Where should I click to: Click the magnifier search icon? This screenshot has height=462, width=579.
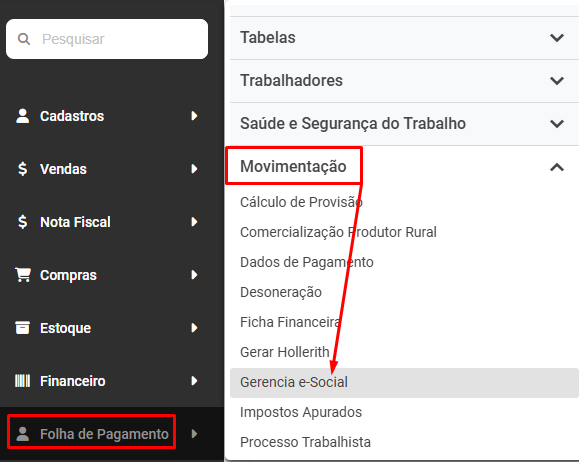(24, 39)
